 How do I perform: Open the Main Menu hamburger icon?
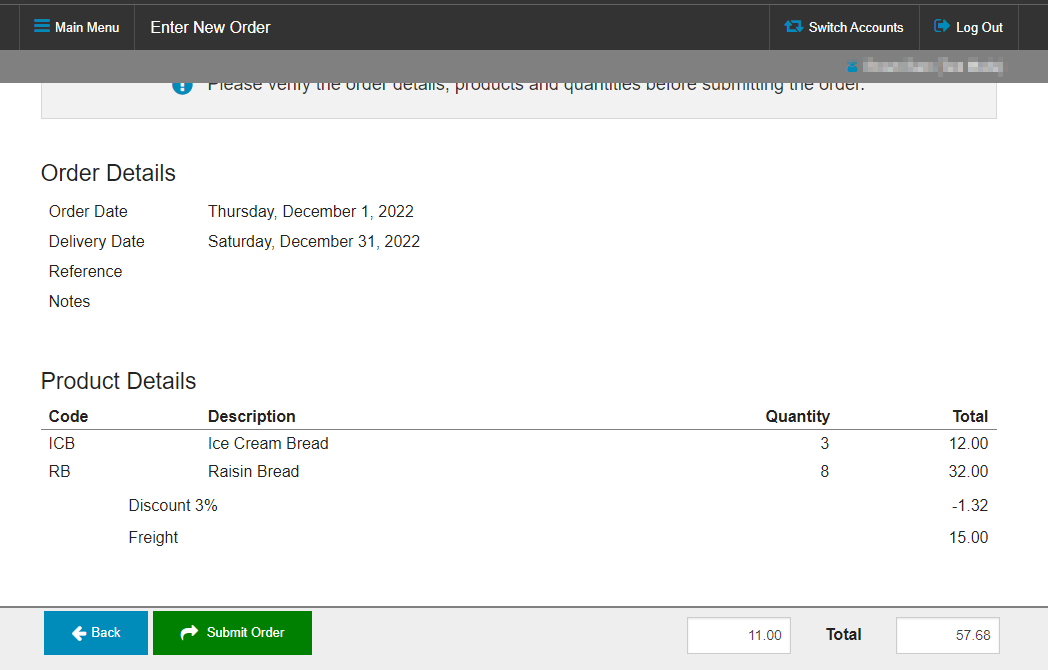pos(42,26)
